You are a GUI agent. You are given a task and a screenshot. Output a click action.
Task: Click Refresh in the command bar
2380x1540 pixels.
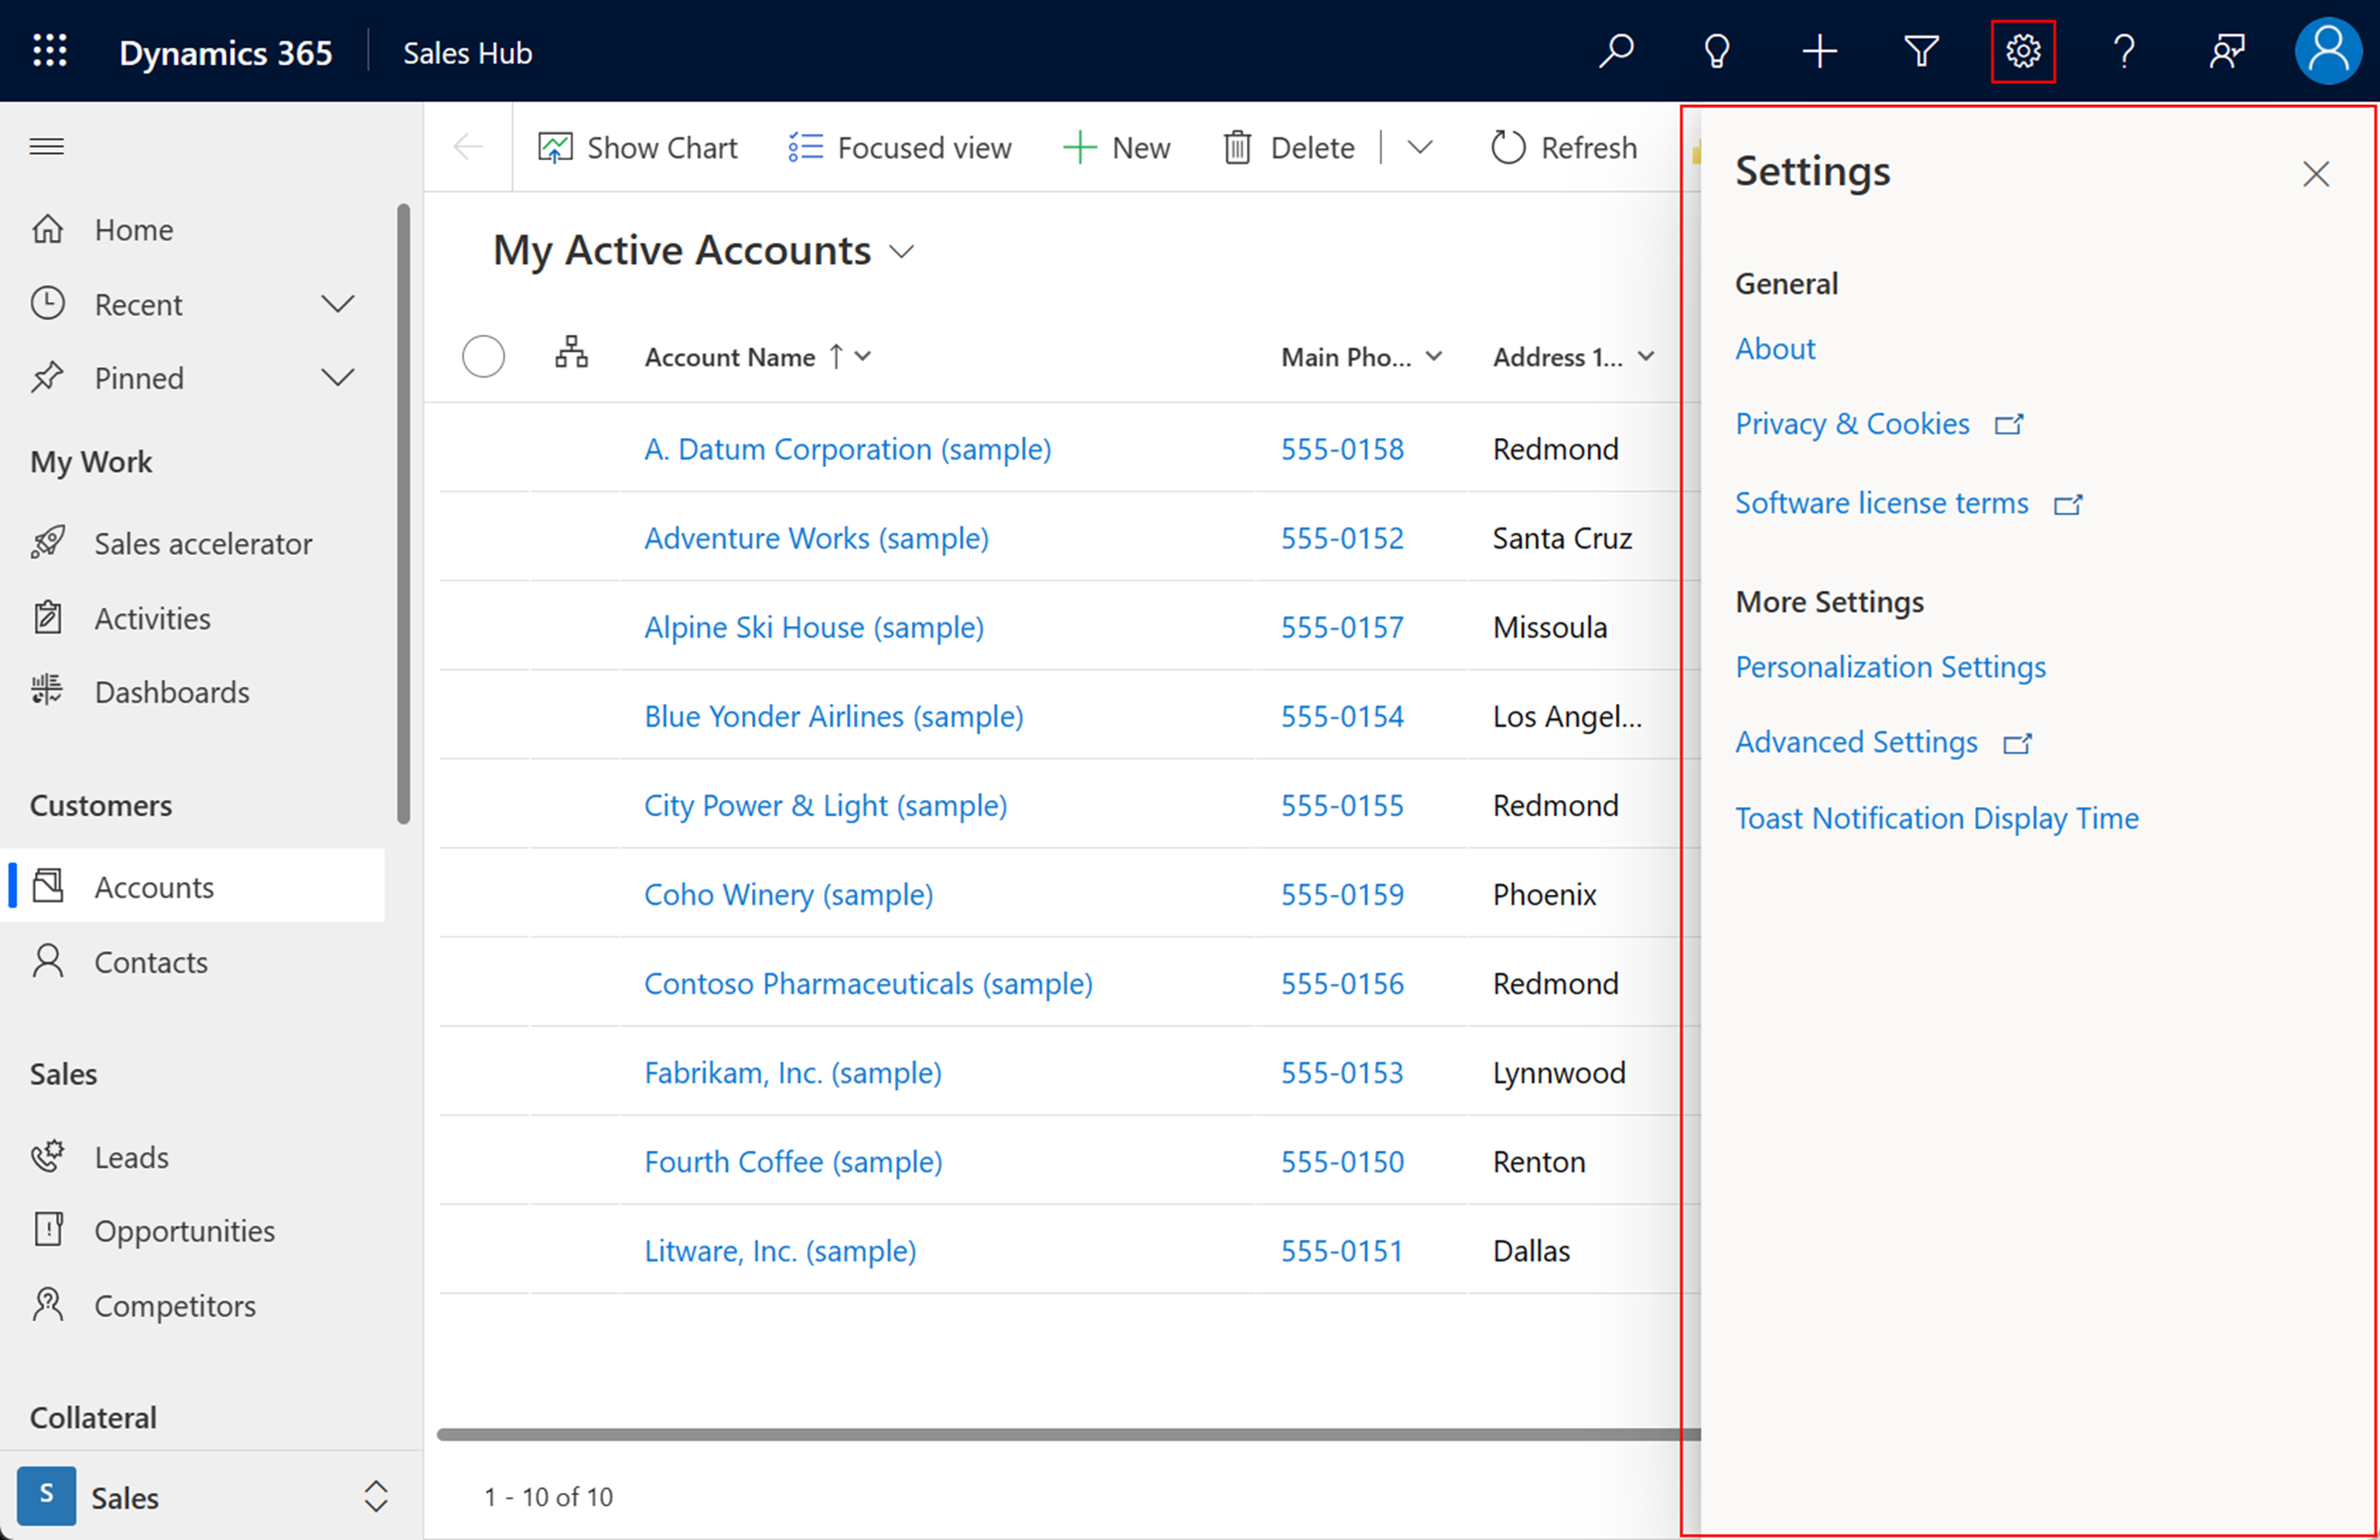pyautogui.click(x=1564, y=148)
